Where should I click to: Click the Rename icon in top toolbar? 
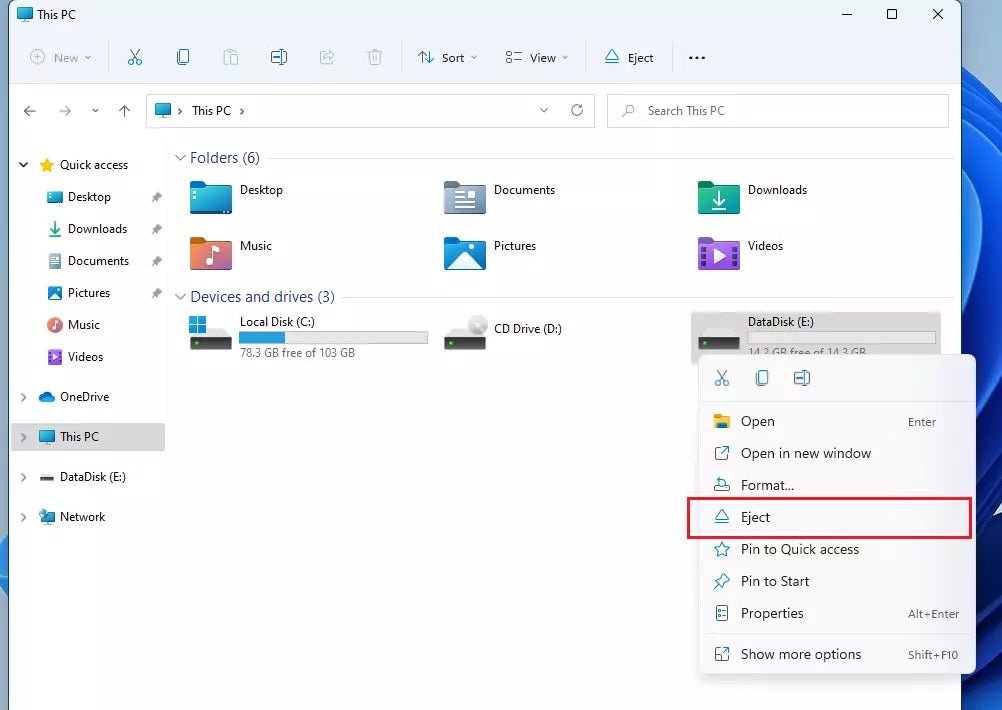[x=279, y=57]
